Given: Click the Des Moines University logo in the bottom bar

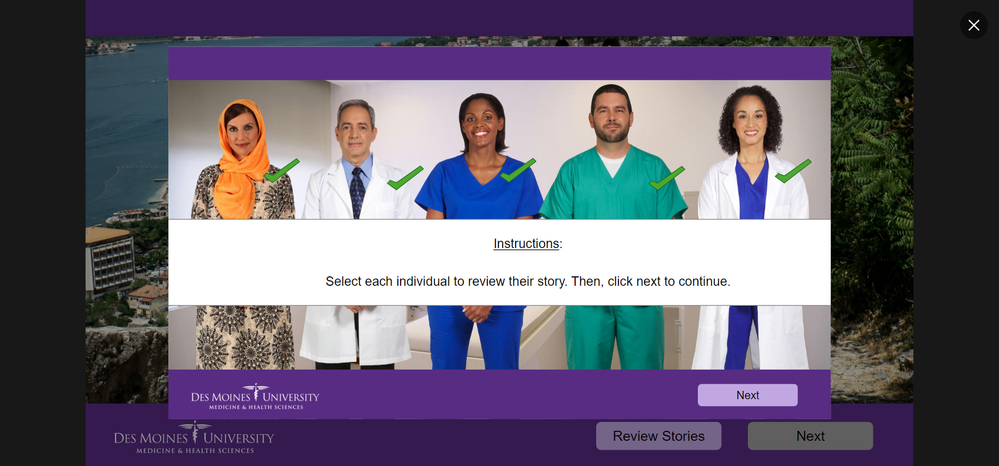Looking at the screenshot, I should 194,437.
